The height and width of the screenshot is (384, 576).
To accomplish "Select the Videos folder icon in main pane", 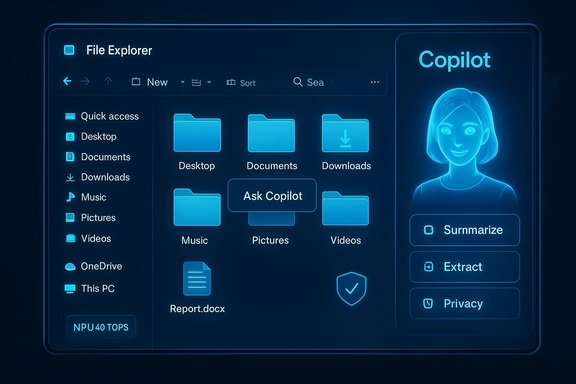I will [345, 208].
